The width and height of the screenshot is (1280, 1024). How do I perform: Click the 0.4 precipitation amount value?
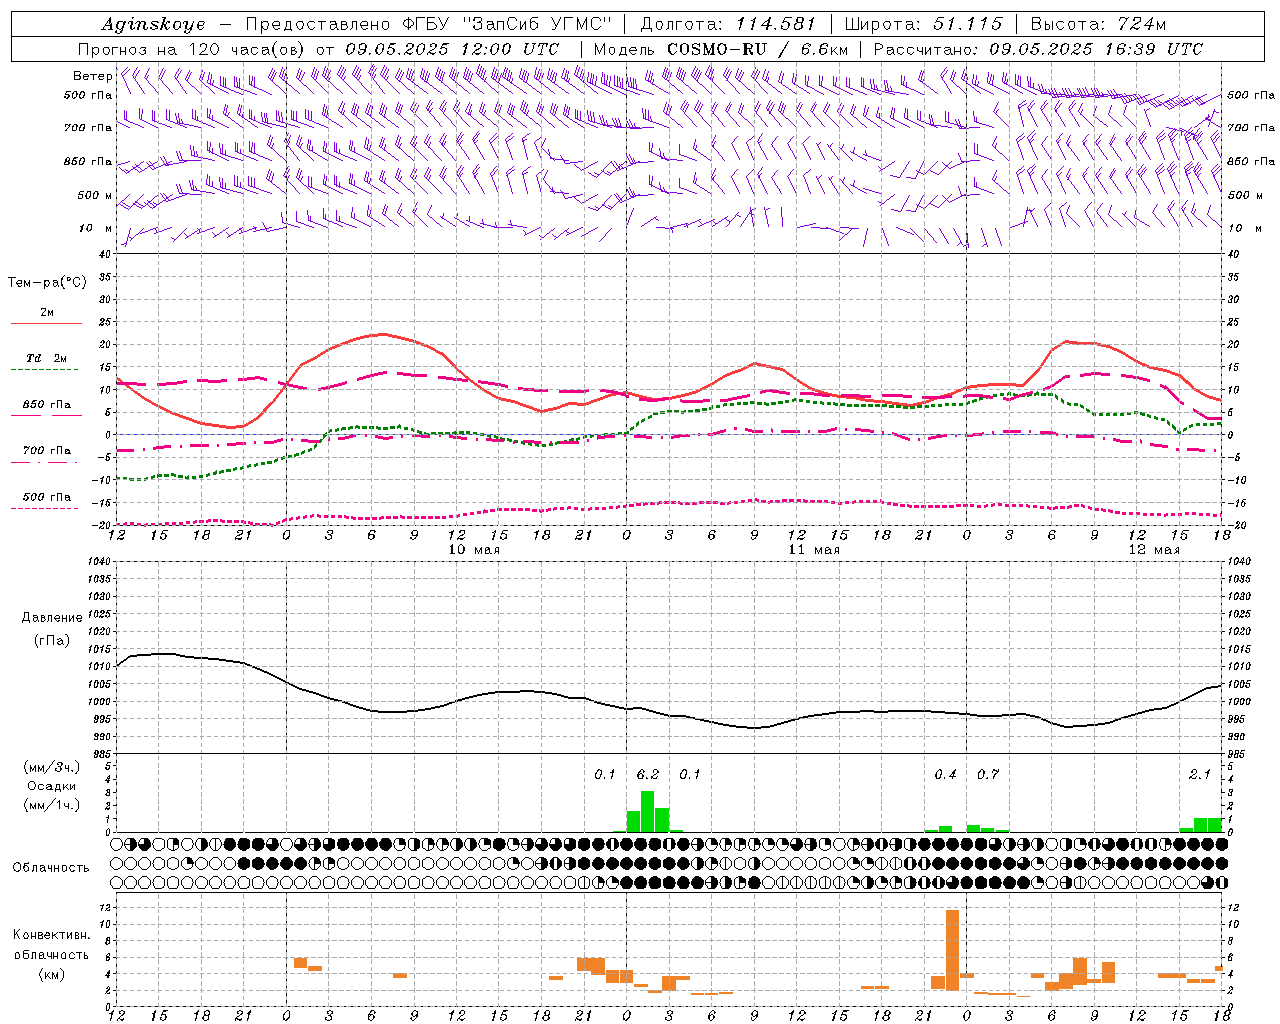(945, 775)
